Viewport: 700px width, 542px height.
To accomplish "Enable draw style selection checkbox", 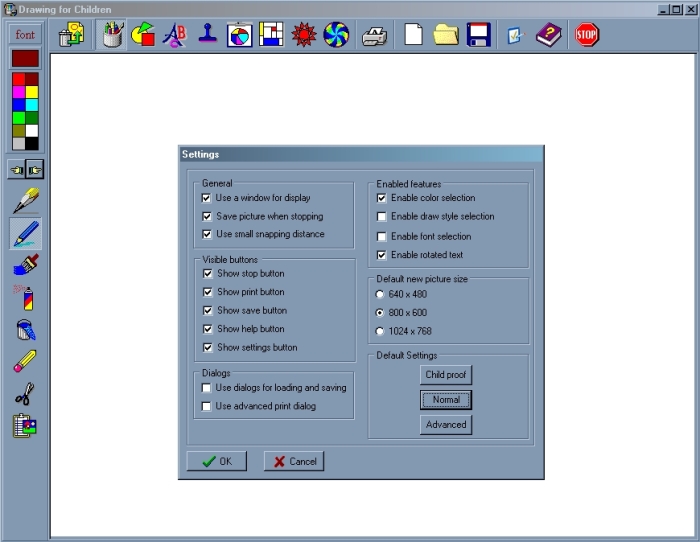I will [381, 216].
